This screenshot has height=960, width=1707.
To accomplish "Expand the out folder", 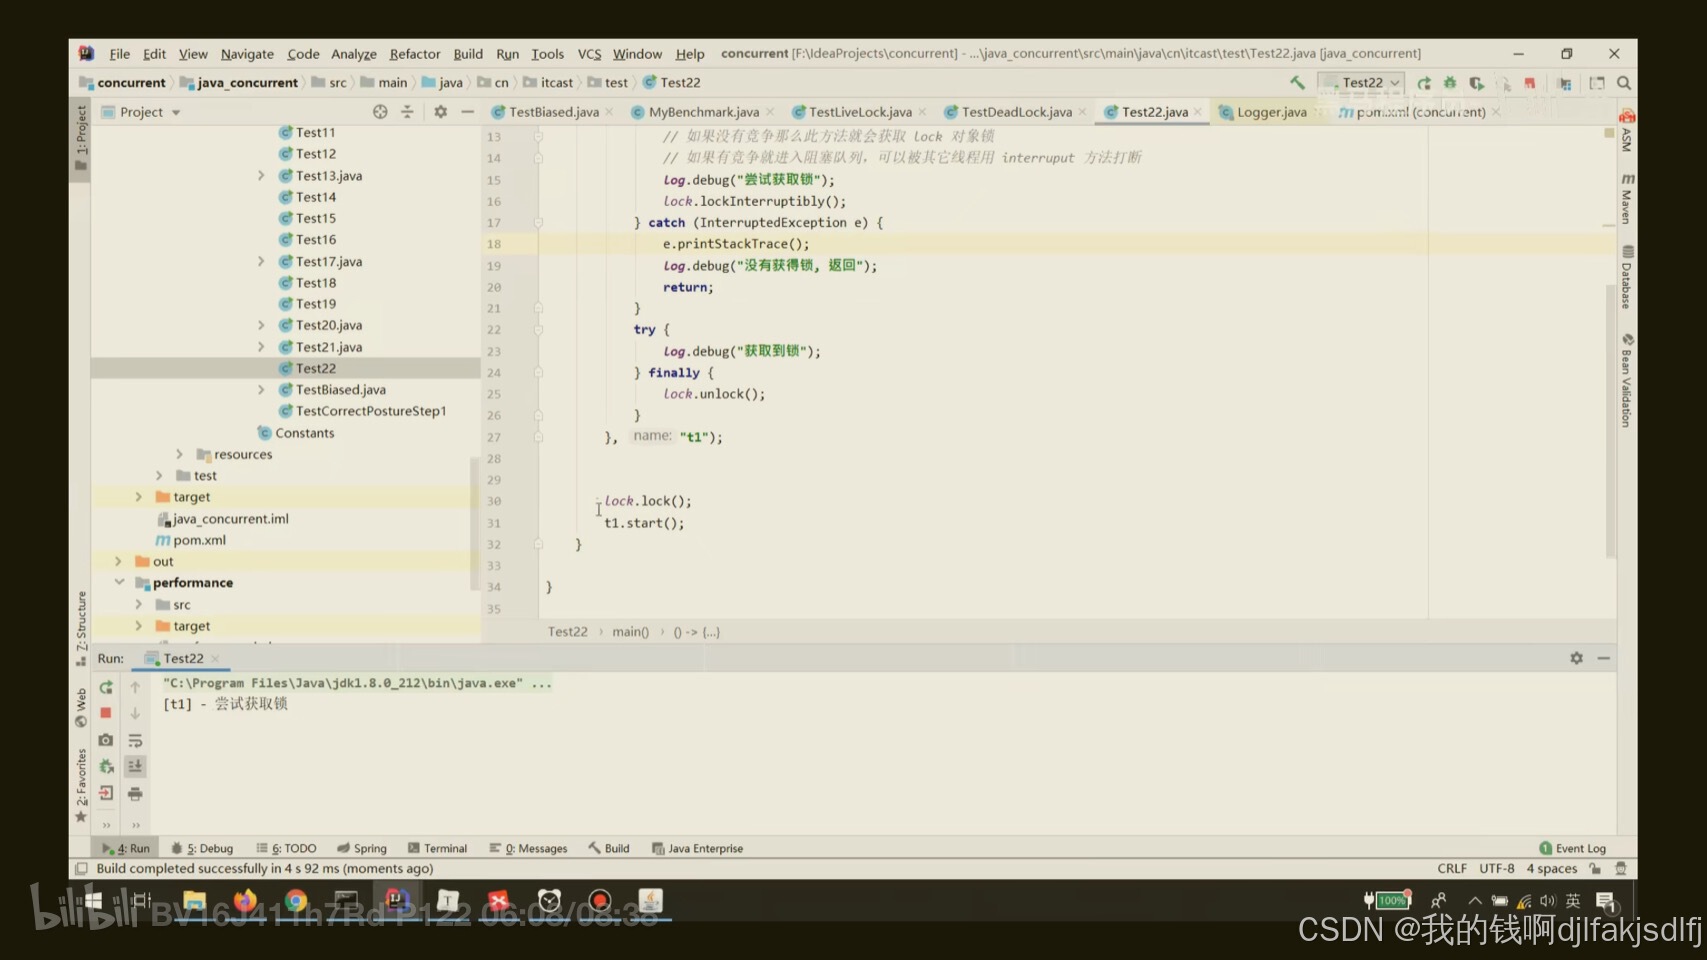I will tap(118, 562).
